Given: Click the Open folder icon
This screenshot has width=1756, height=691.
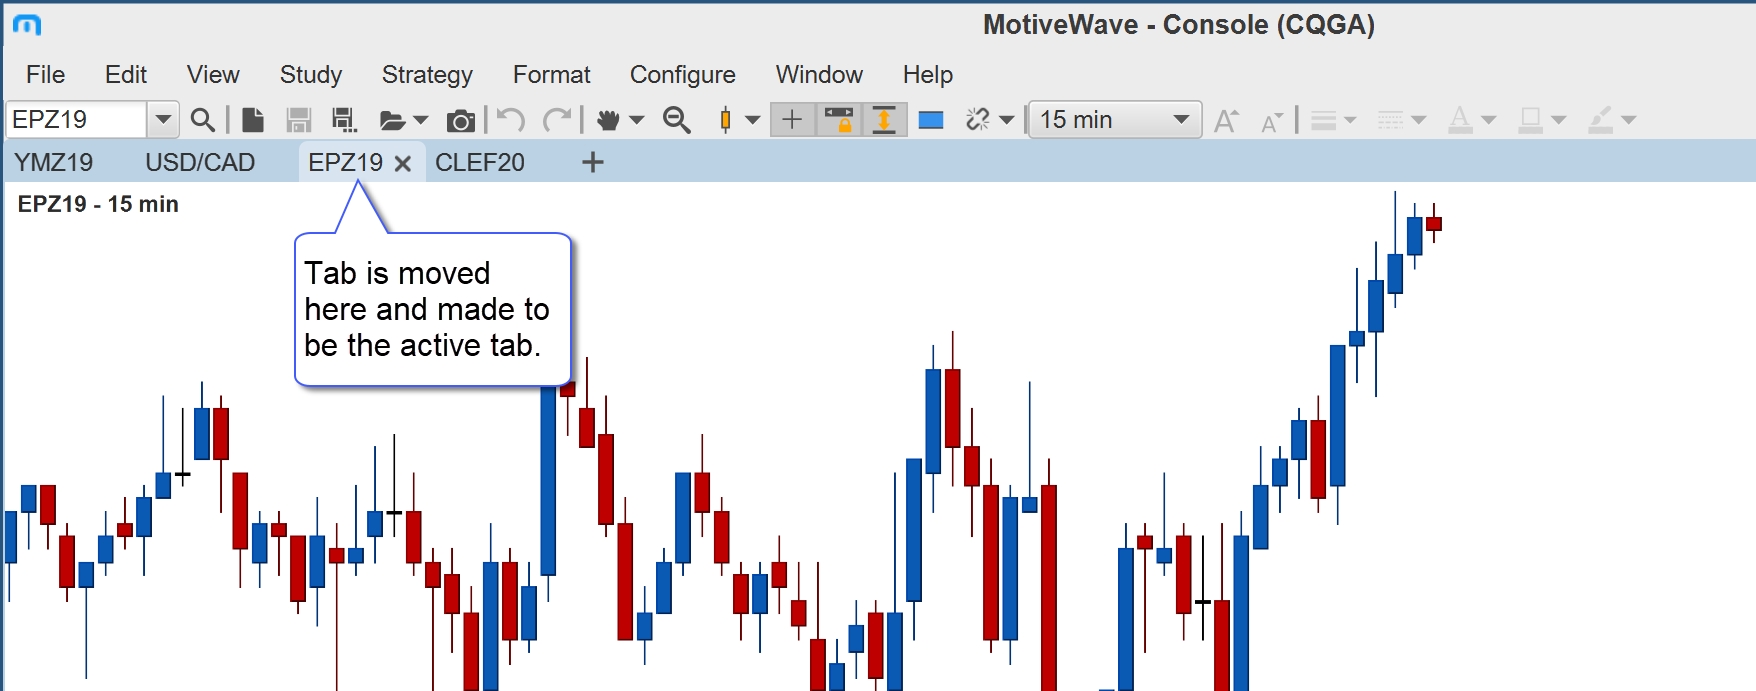Looking at the screenshot, I should tap(392, 121).
